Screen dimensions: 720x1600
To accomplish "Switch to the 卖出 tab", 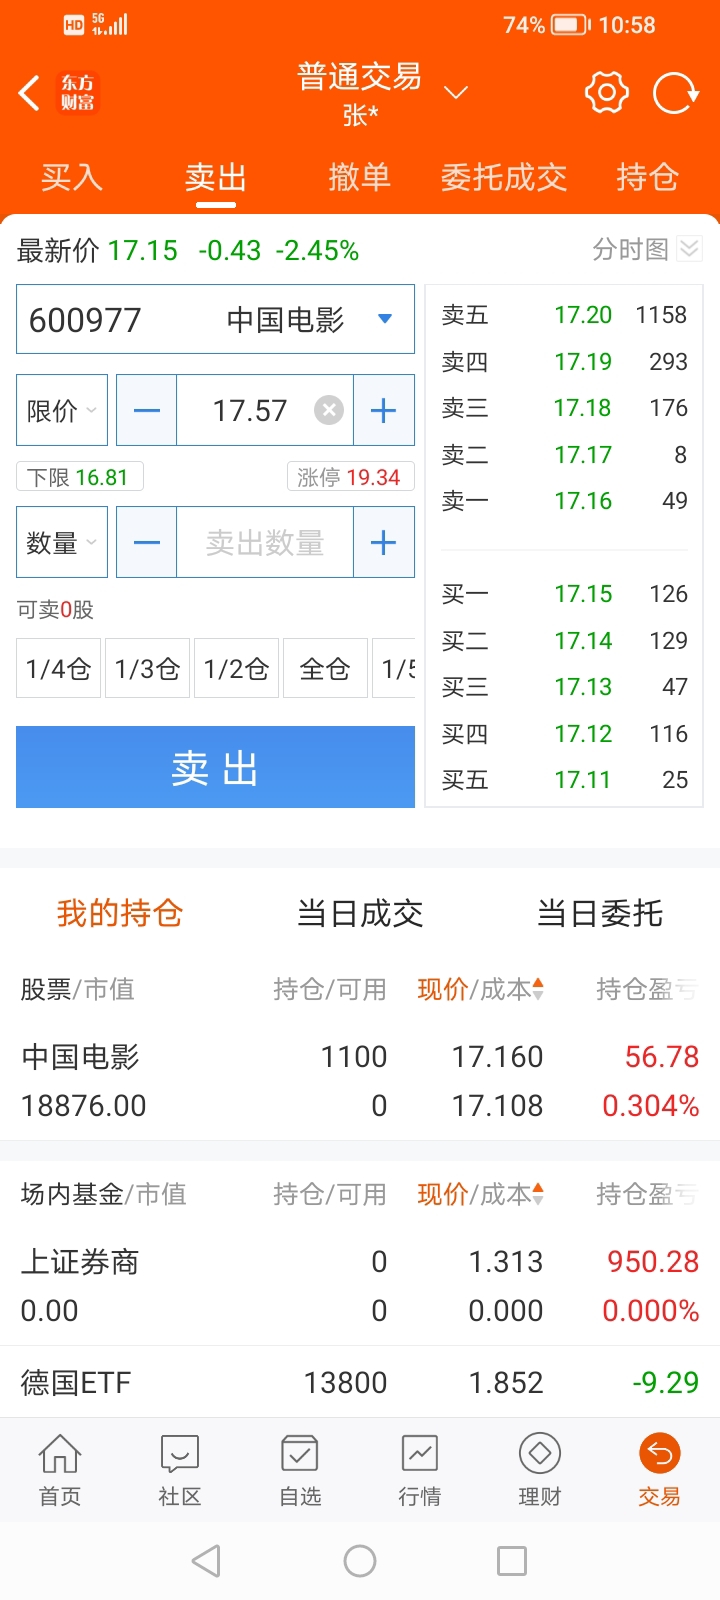I will click(x=216, y=177).
